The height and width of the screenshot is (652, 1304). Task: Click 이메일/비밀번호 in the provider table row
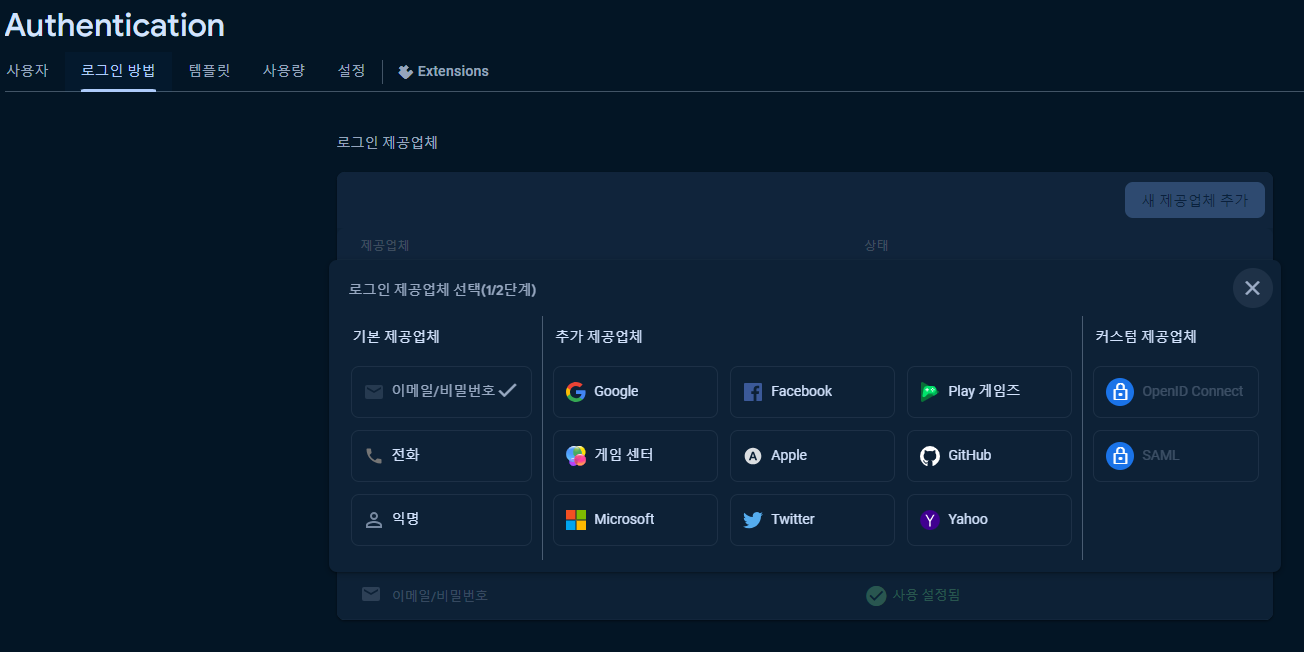[x=440, y=596]
